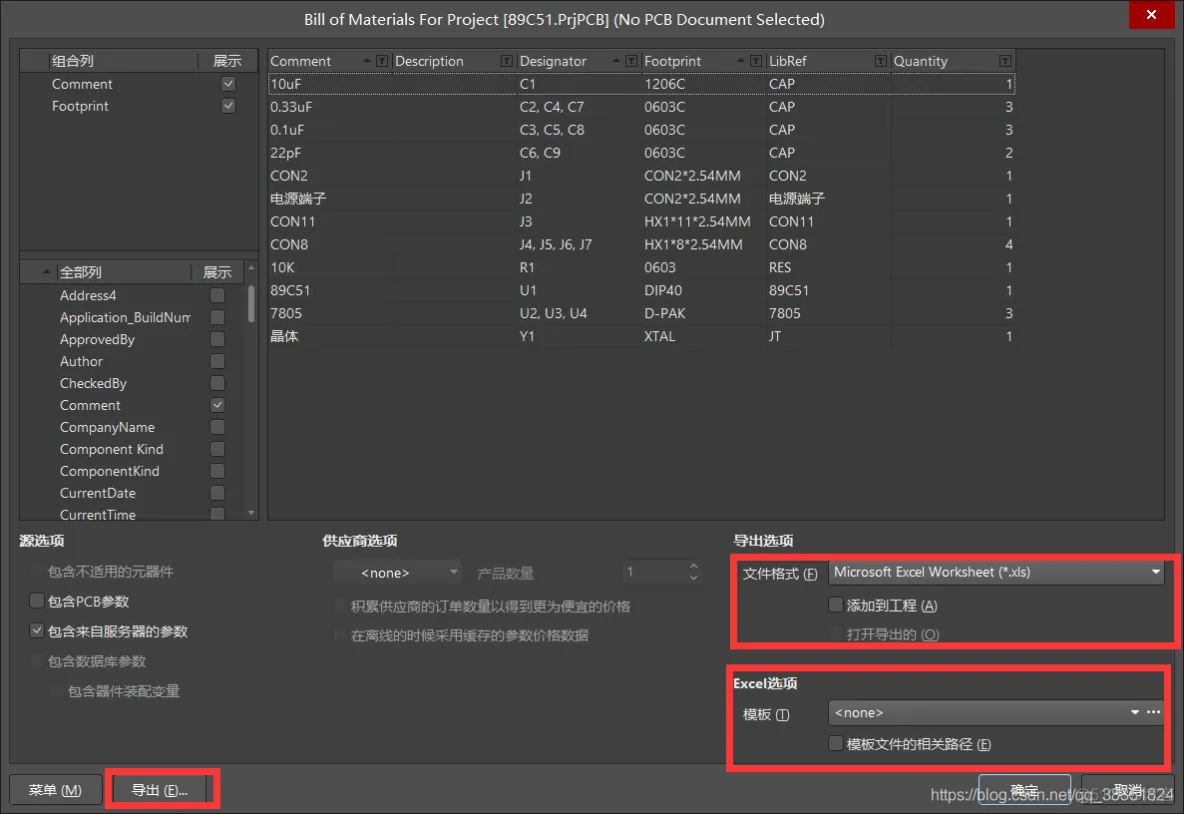Image resolution: width=1184 pixels, height=814 pixels.
Task: Select the CON11 J3 row
Action: click(641, 221)
